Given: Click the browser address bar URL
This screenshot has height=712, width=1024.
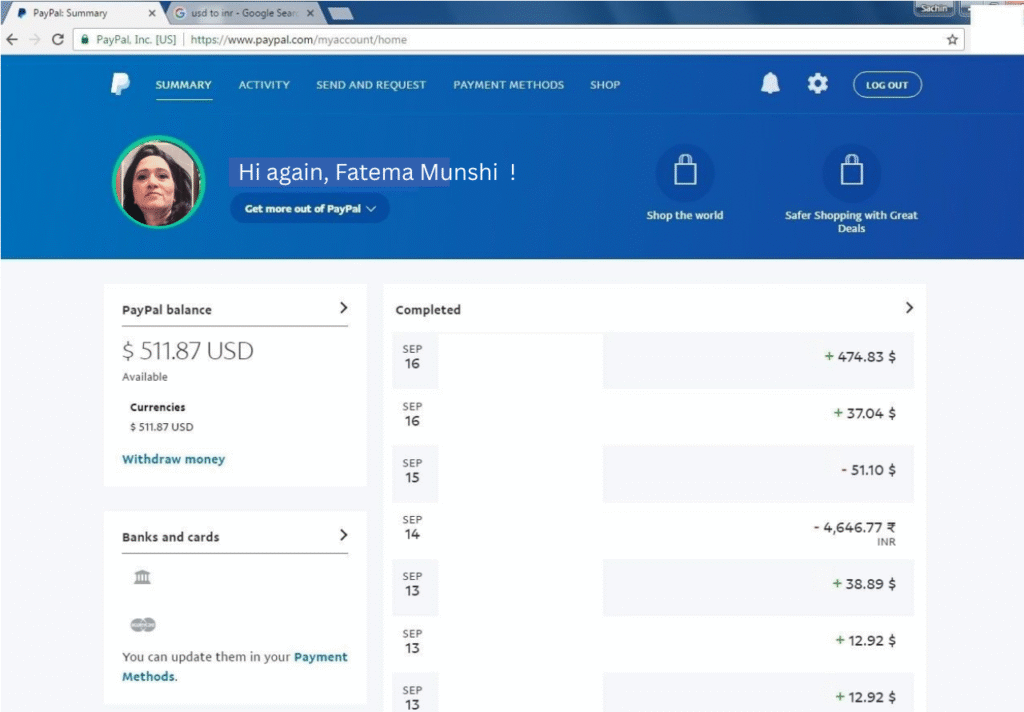Looking at the screenshot, I should click(298, 40).
